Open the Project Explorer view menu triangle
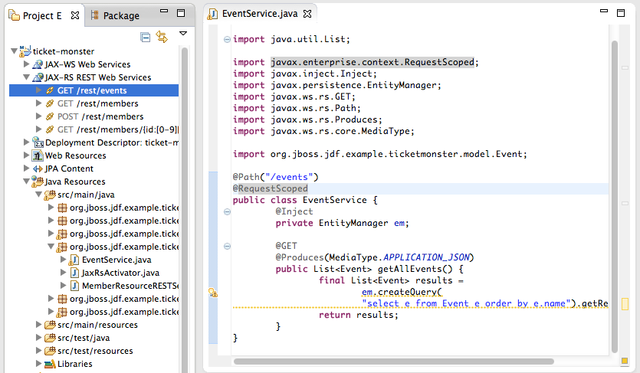The image size is (640, 373). click(183, 33)
